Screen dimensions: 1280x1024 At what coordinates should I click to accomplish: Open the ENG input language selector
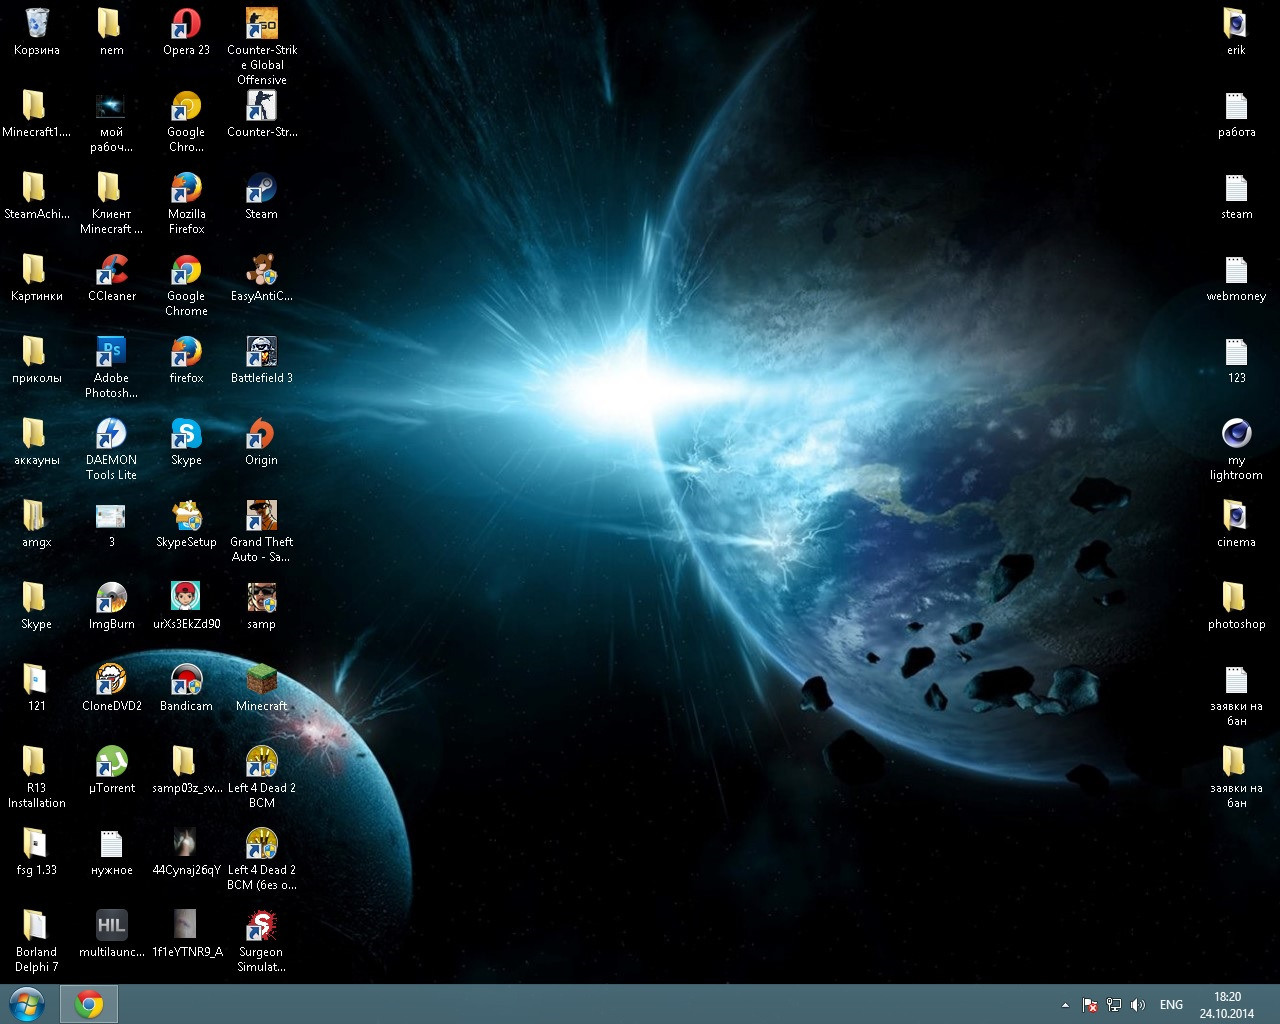point(1171,1005)
